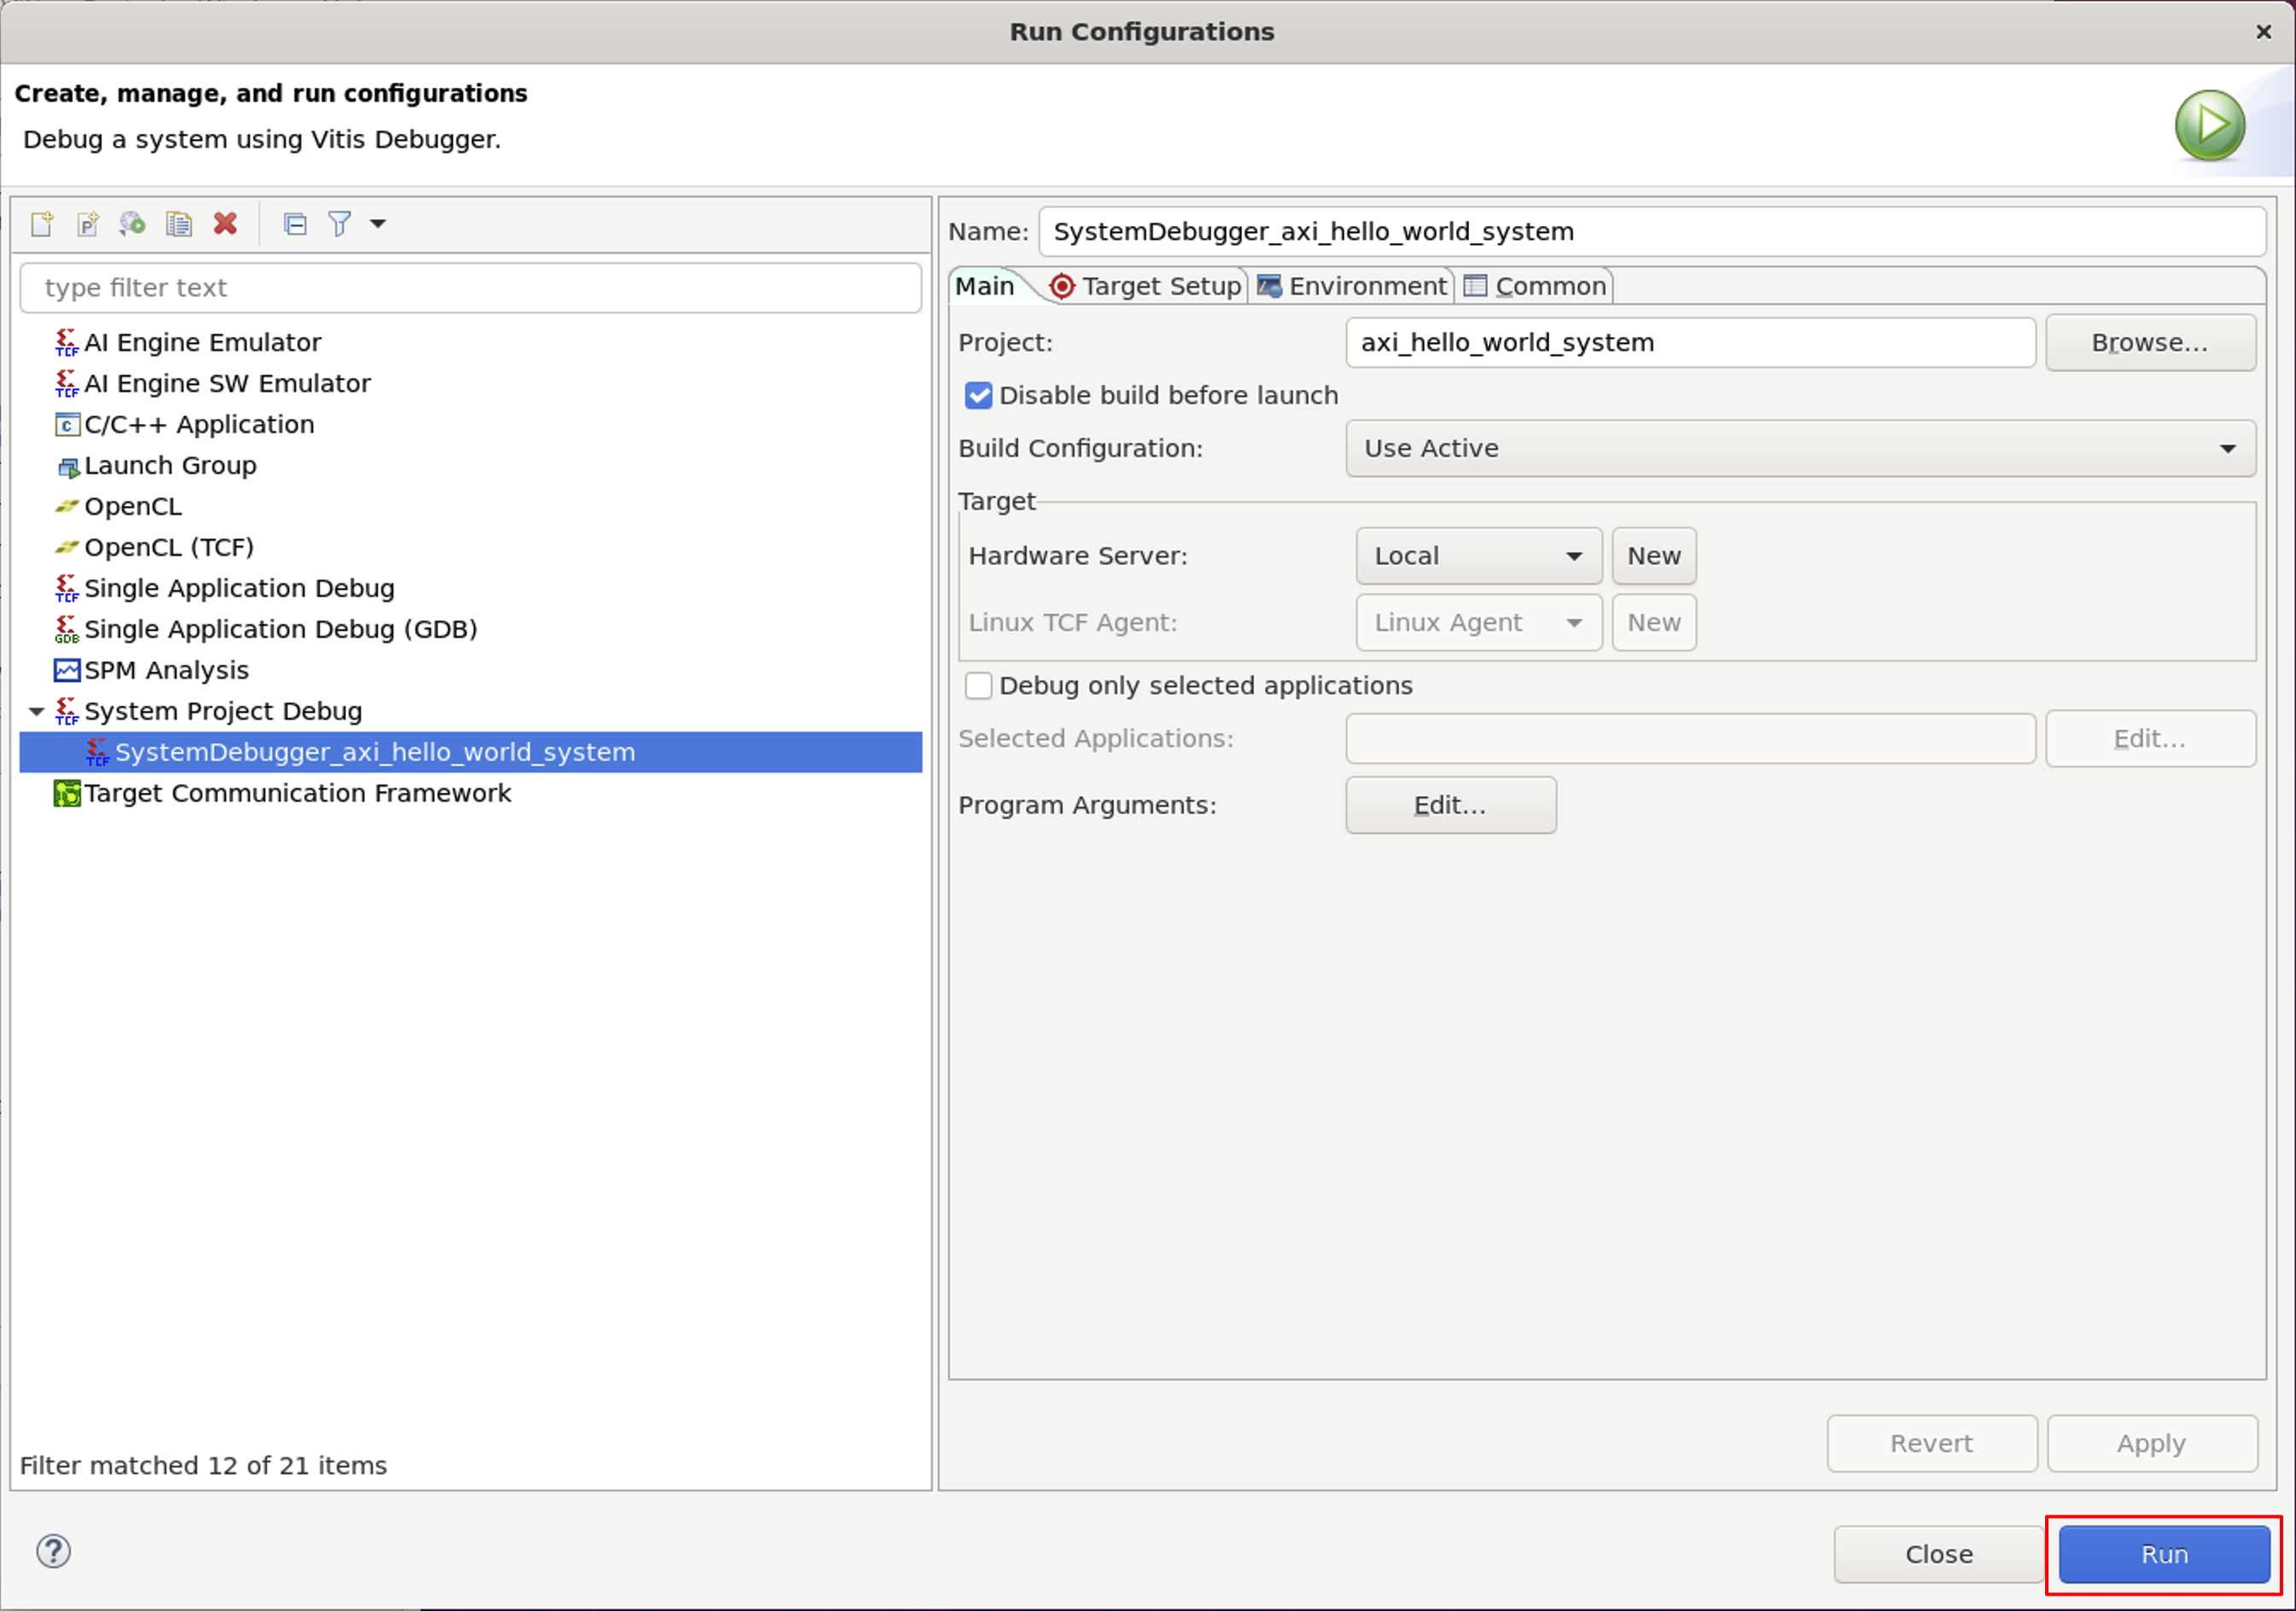Open filter dropdown arrow next to funnel
This screenshot has height=1611, width=2296.
pyautogui.click(x=378, y=224)
